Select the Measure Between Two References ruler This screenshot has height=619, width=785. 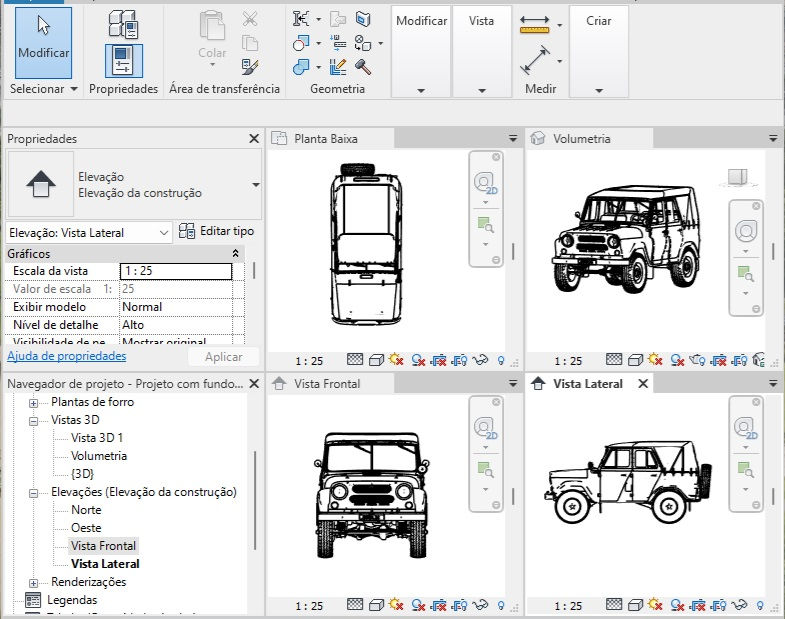tap(535, 24)
